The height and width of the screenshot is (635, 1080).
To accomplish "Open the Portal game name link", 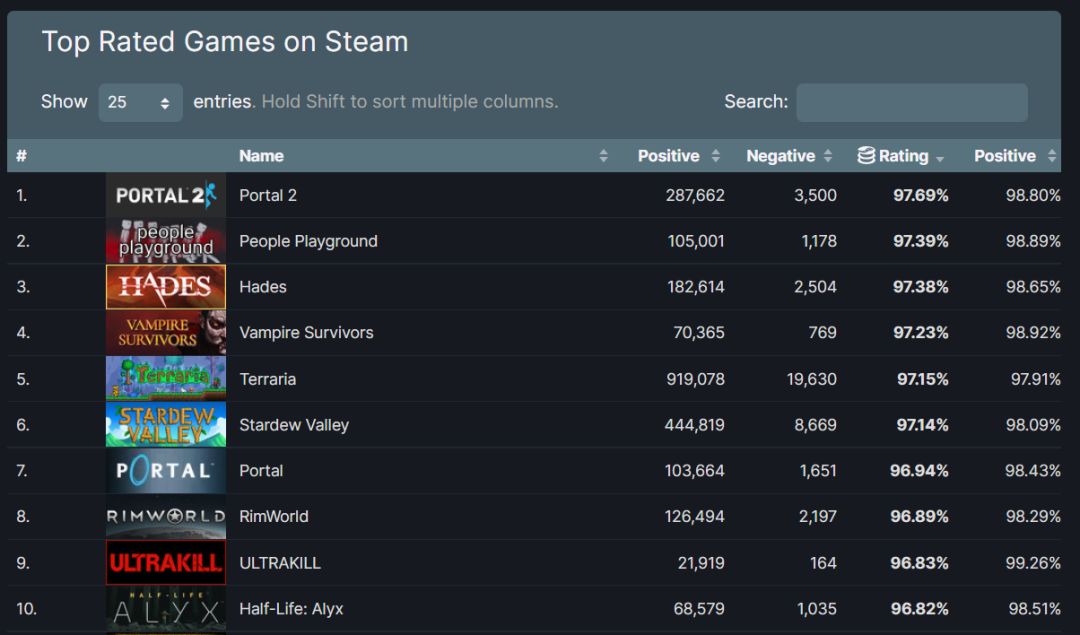I will pyautogui.click(x=261, y=471).
